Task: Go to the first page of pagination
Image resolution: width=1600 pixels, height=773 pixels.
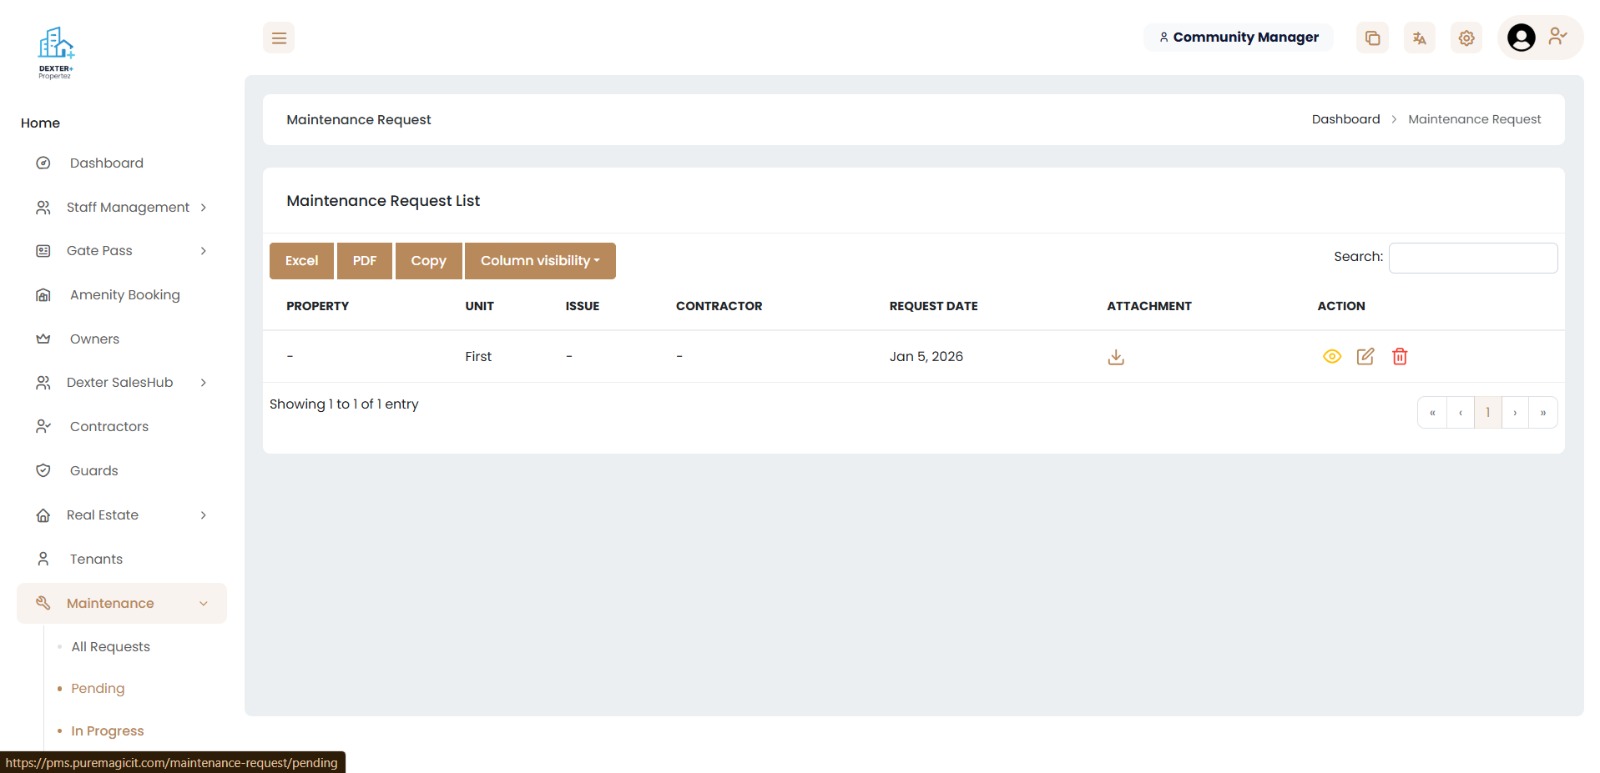Action: click(x=1432, y=413)
